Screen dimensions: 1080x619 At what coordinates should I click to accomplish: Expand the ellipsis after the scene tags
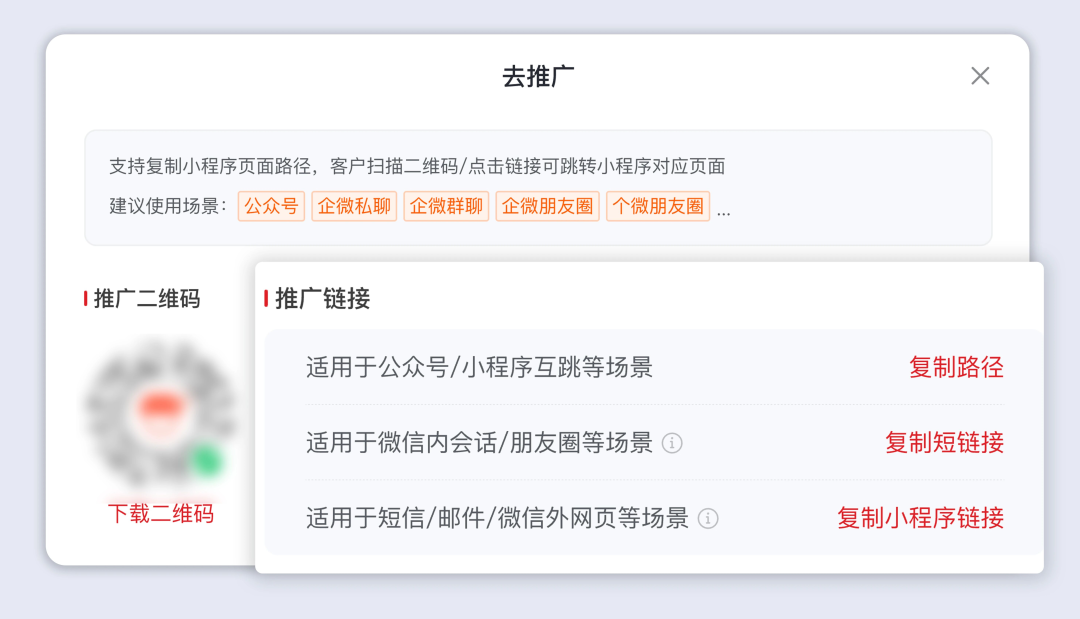click(x=724, y=210)
